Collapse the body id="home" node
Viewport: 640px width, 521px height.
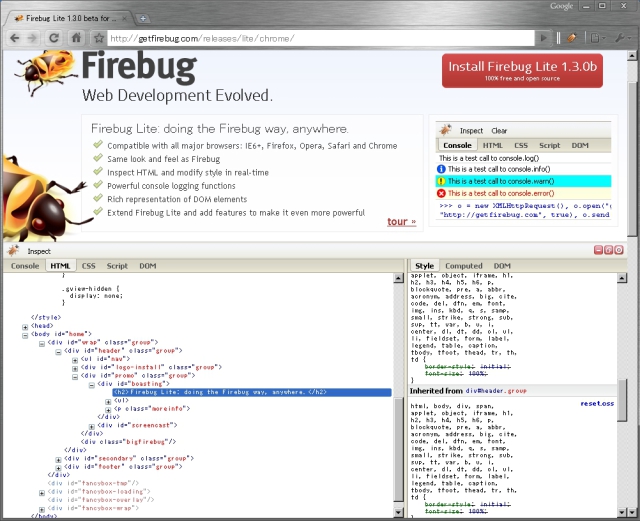[25, 335]
